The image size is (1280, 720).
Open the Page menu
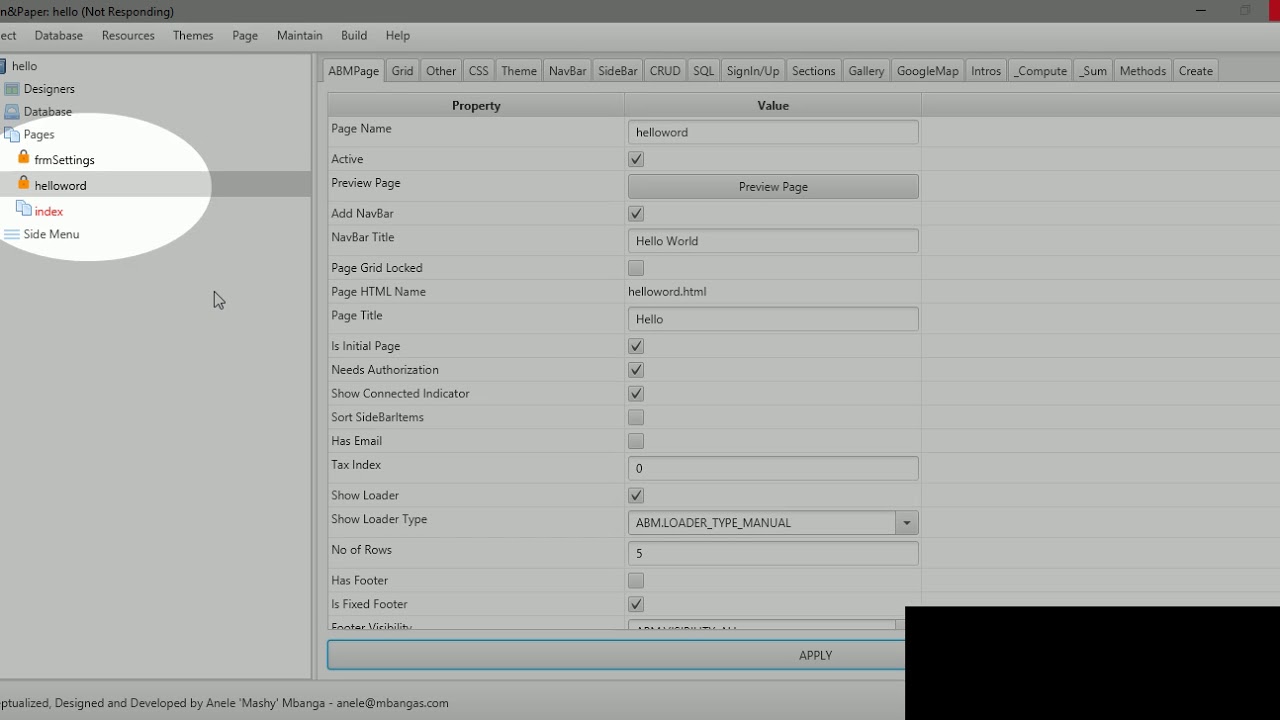coord(245,35)
